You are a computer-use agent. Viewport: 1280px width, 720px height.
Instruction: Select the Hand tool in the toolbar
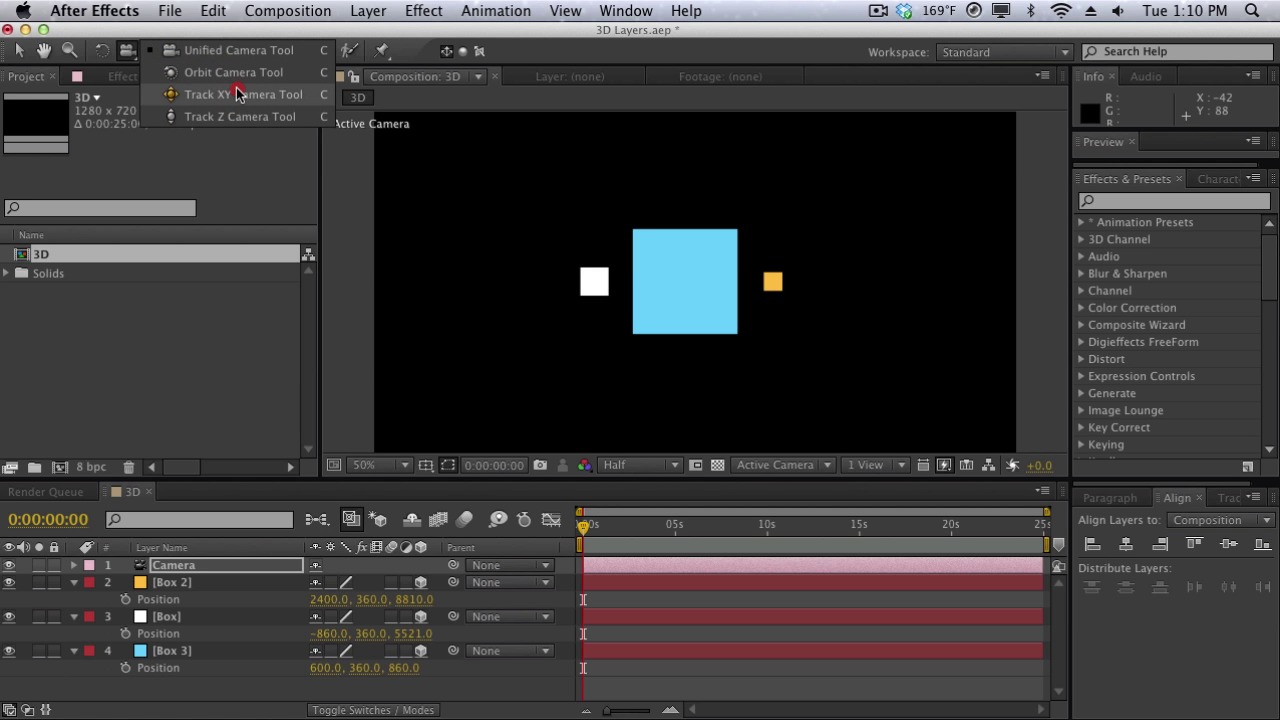(44, 51)
